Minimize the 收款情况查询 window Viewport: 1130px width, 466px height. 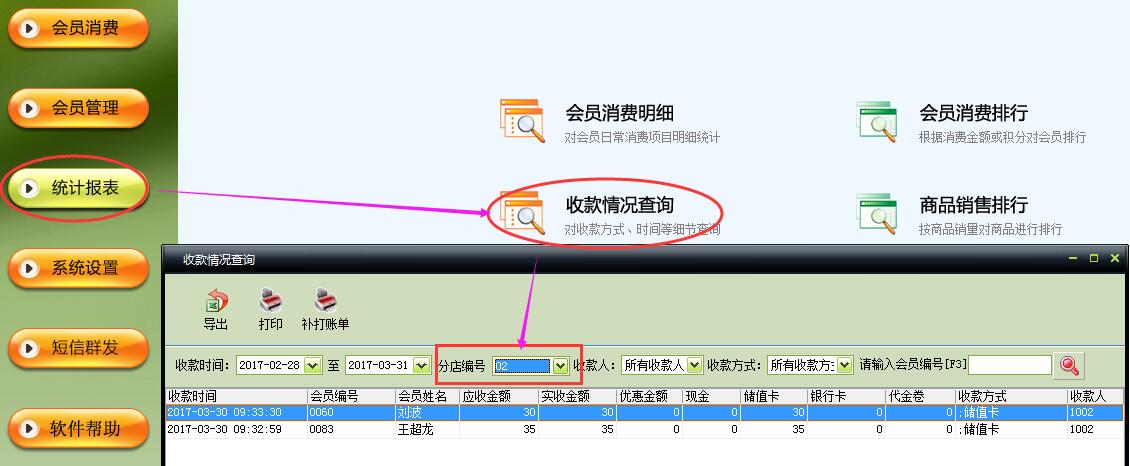tap(1073, 258)
